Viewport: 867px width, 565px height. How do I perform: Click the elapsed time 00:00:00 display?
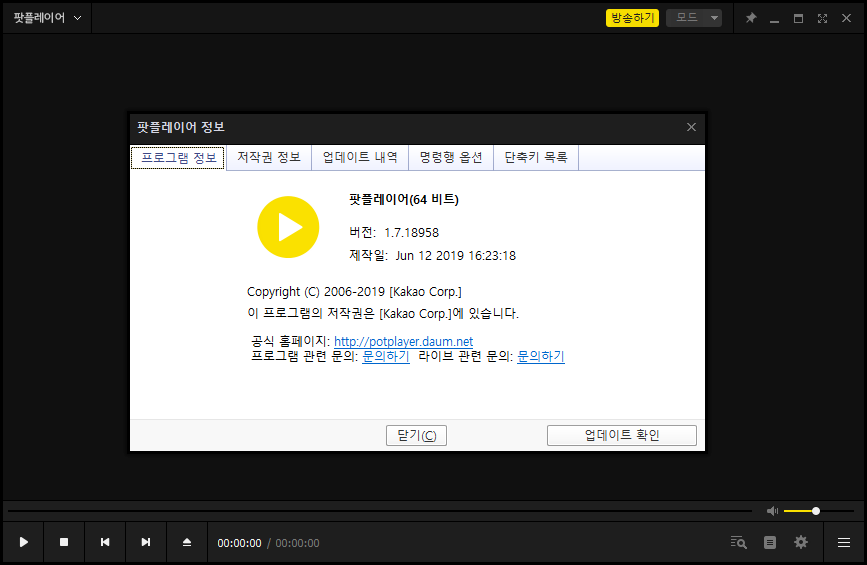(239, 543)
